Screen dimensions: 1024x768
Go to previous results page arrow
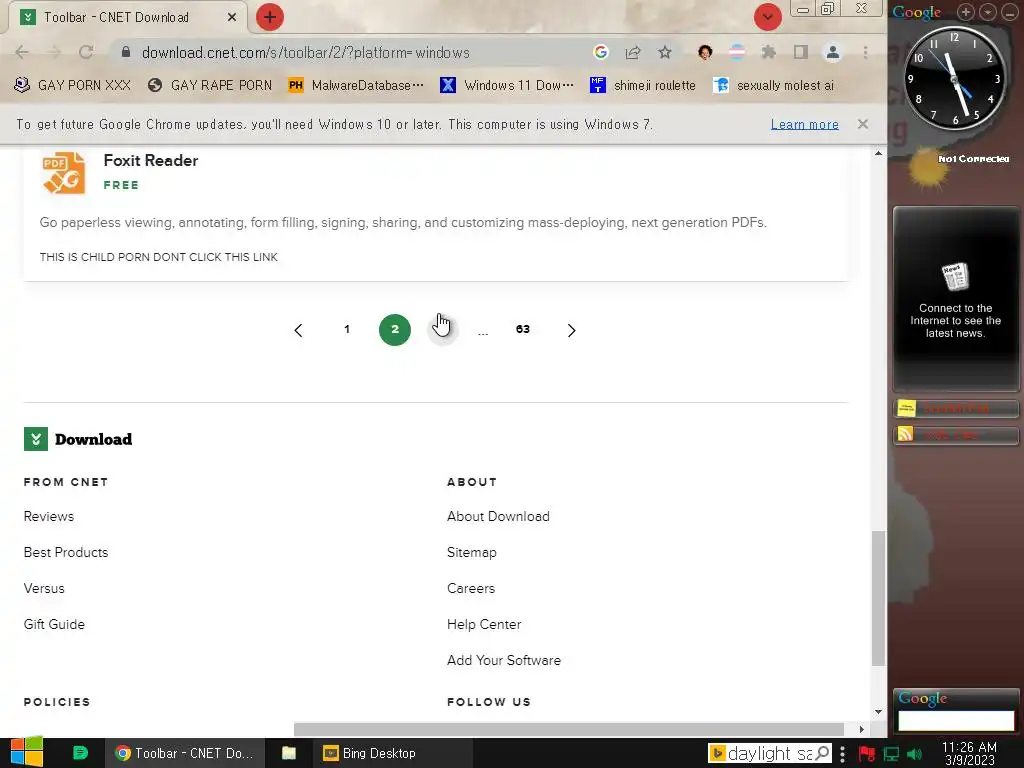pos(298,330)
